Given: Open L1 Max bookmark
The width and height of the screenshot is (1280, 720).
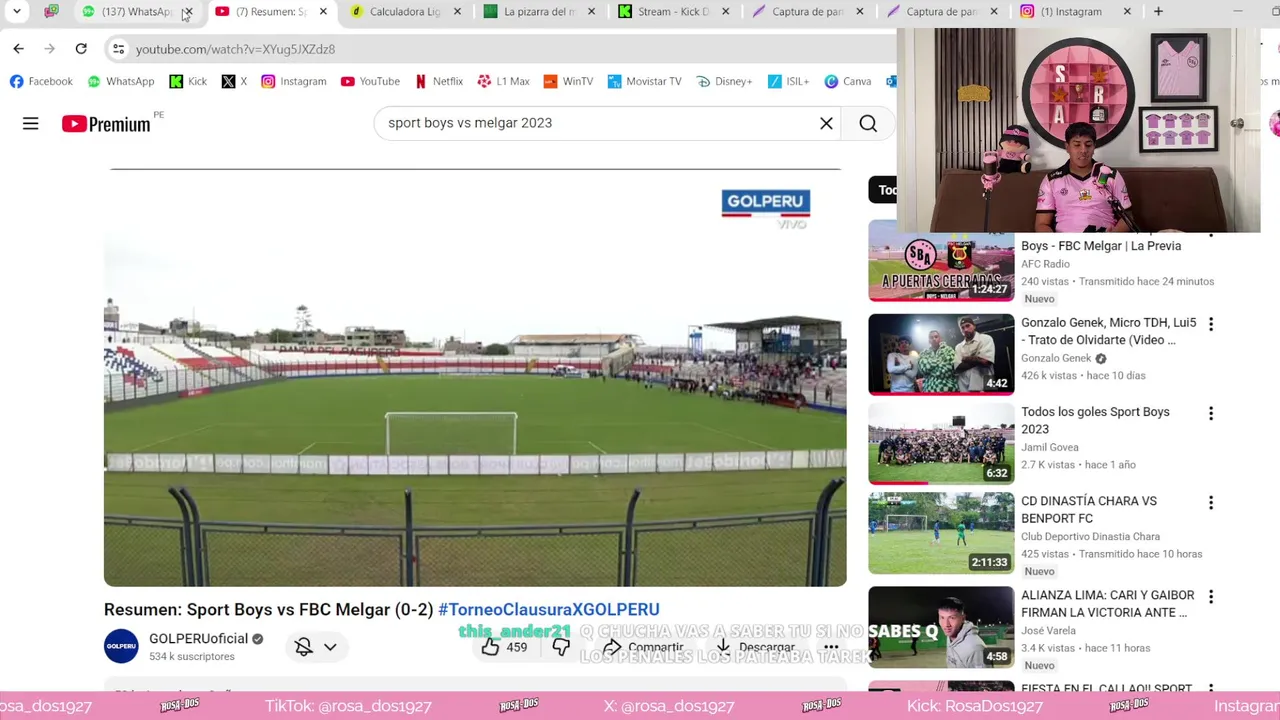Looking at the screenshot, I should click(503, 81).
